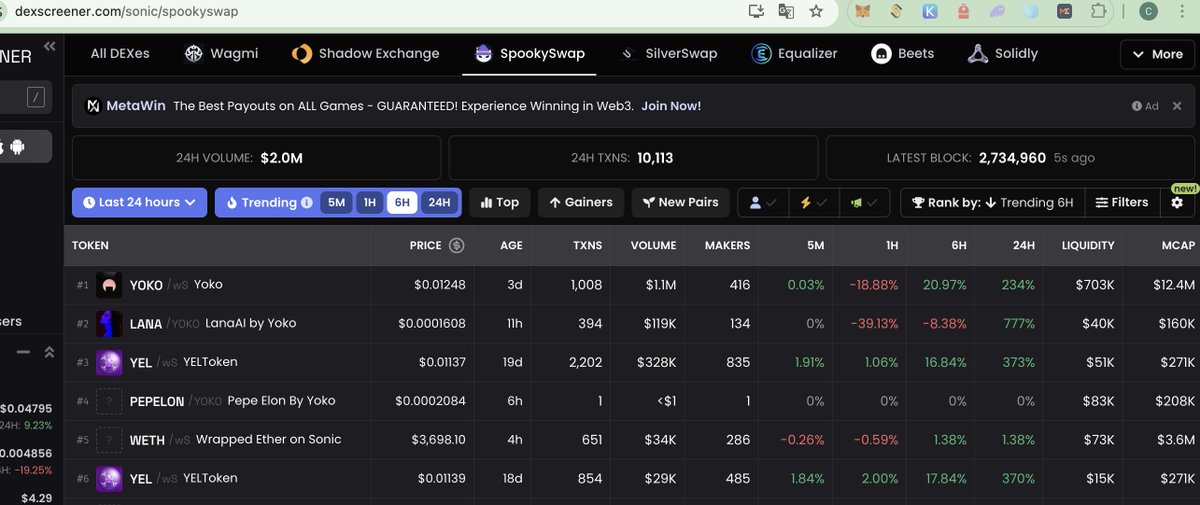Click the MAKERS column header
The height and width of the screenshot is (505, 1200).
tap(727, 245)
